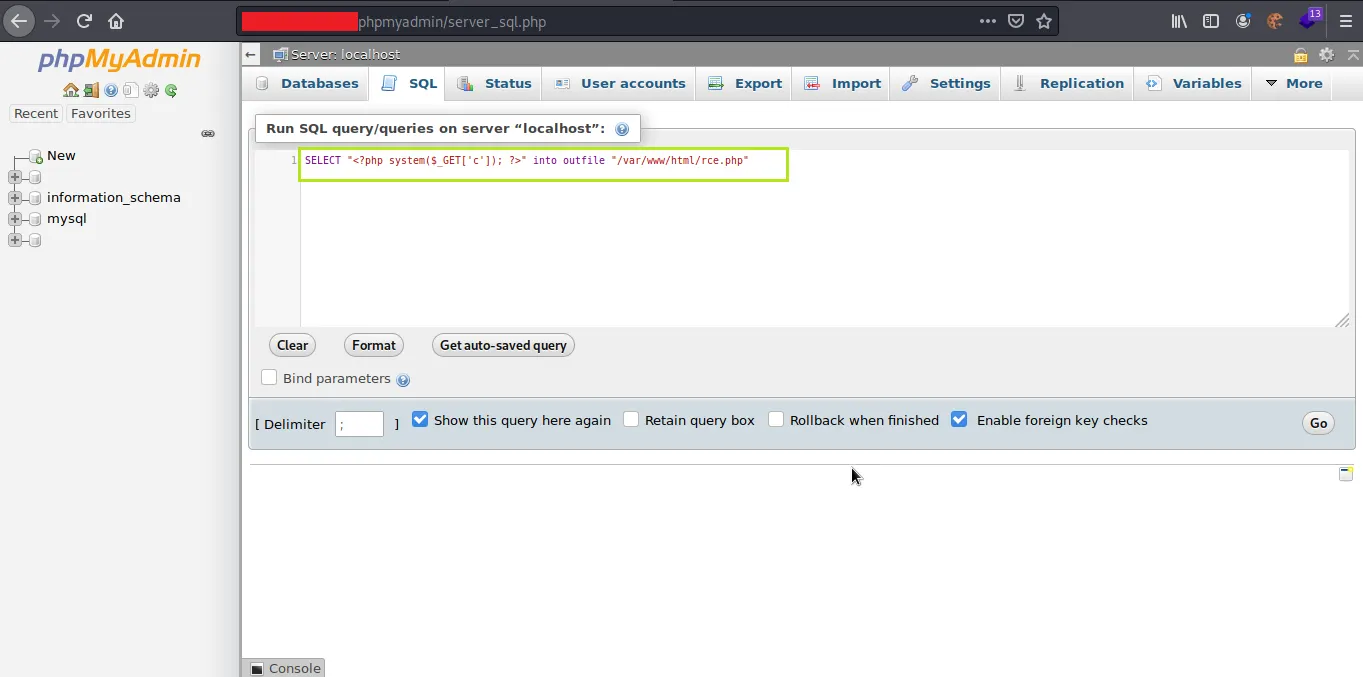Click the Clear button

(292, 345)
